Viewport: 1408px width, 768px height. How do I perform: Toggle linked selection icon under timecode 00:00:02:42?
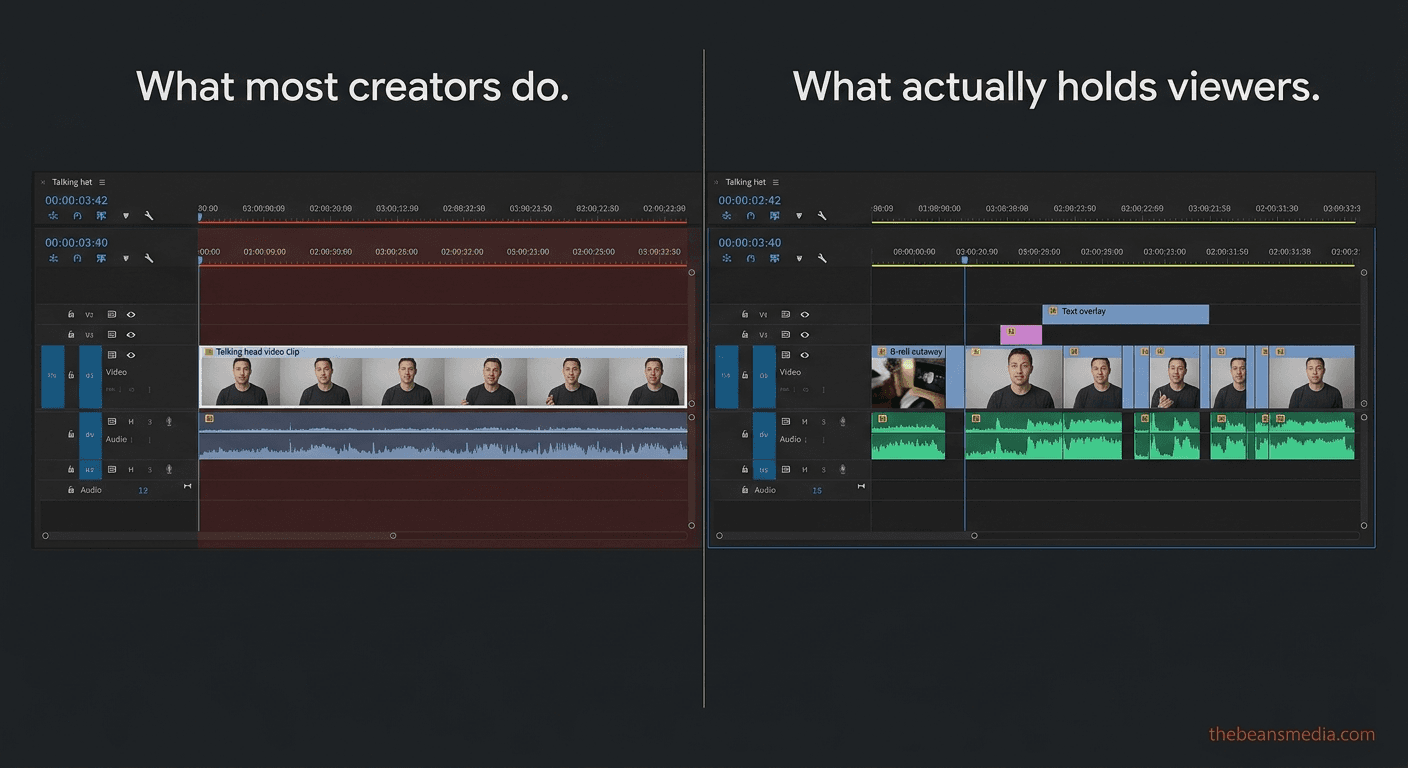tap(751, 216)
